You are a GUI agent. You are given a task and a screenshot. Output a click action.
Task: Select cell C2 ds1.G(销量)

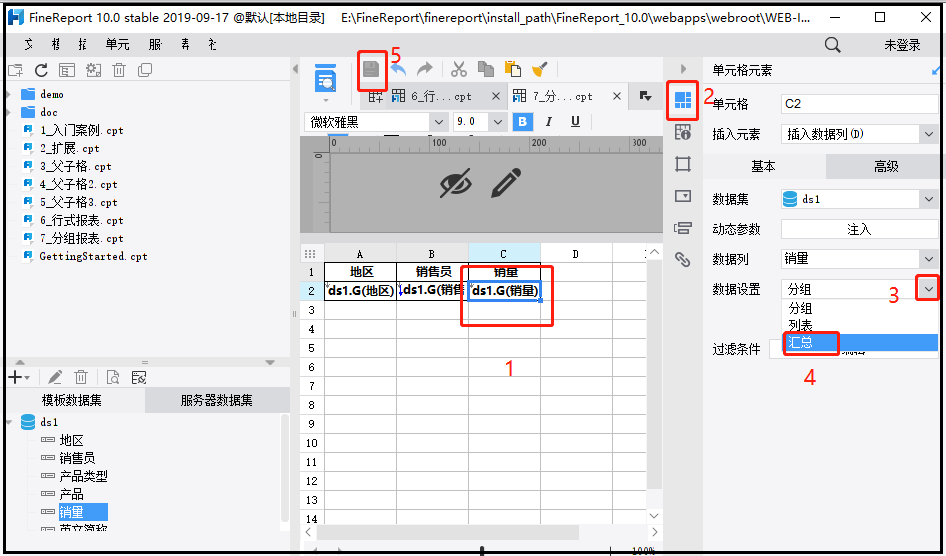(504, 291)
